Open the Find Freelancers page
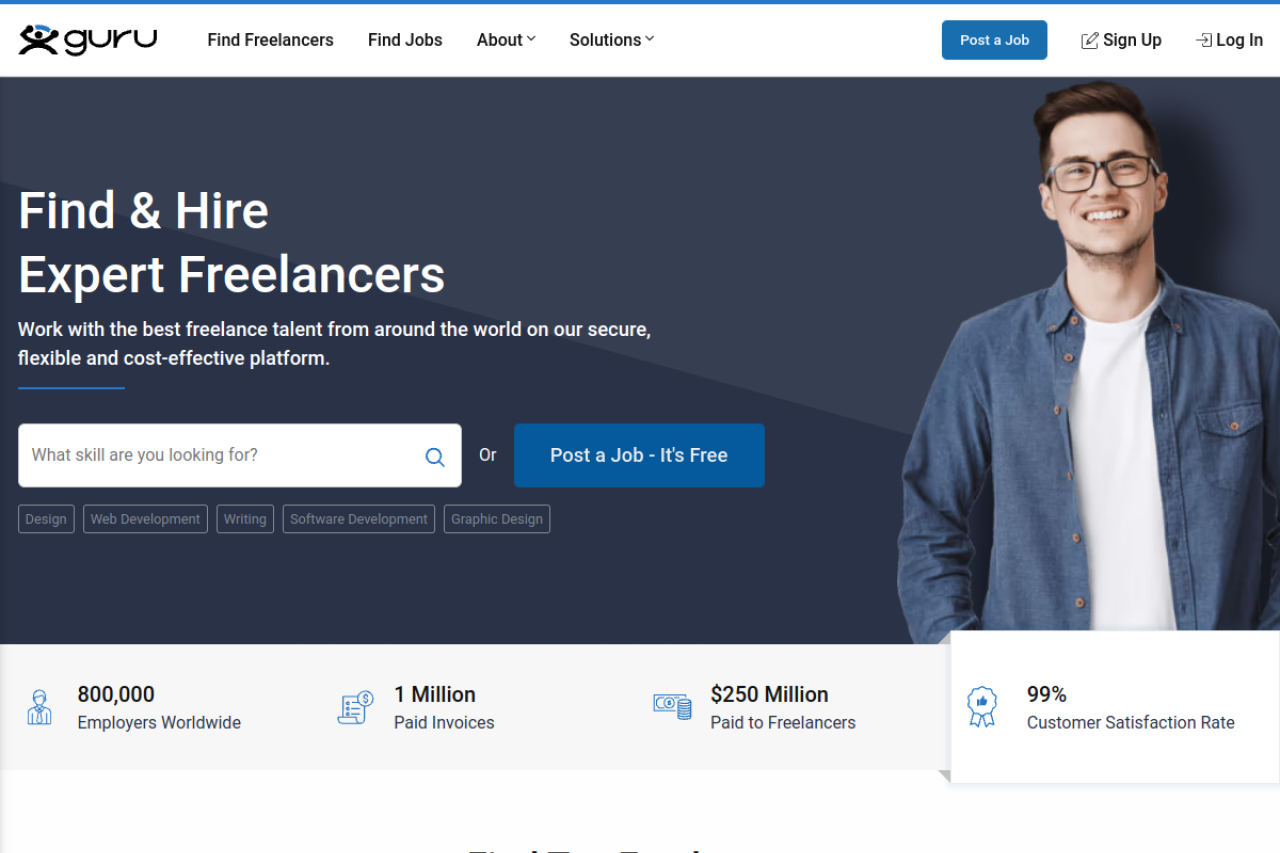 270,40
